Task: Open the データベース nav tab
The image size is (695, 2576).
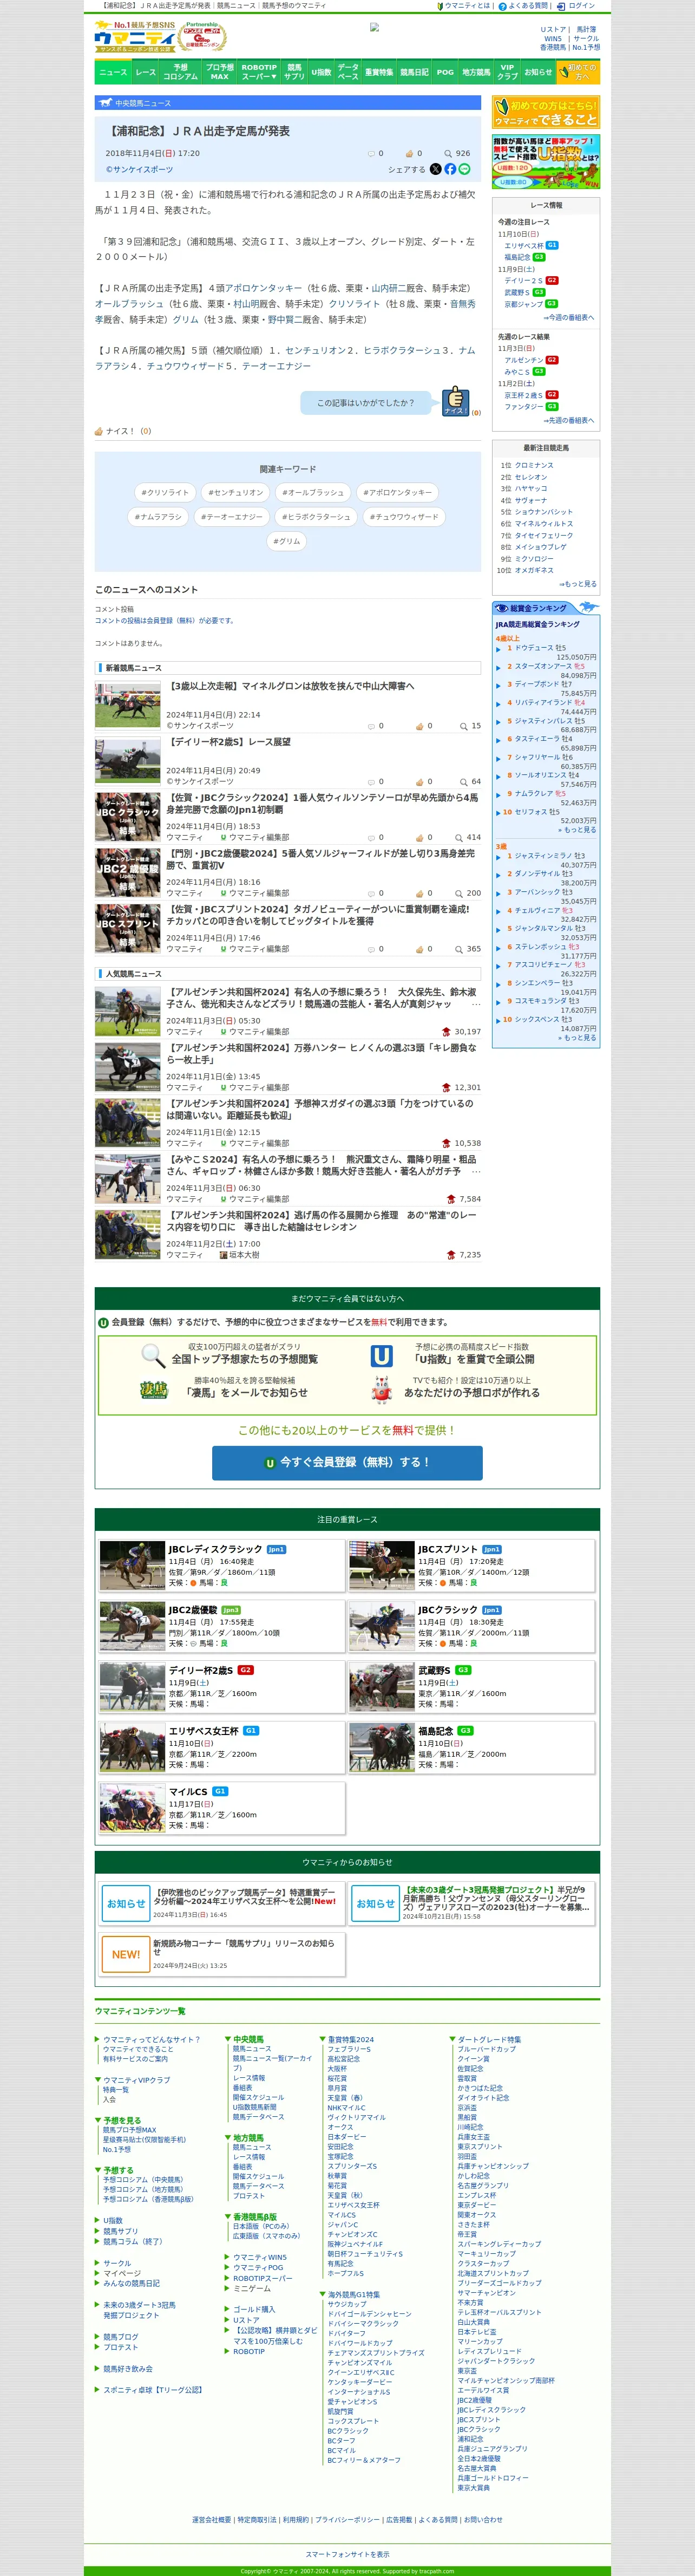Action: pos(348,72)
